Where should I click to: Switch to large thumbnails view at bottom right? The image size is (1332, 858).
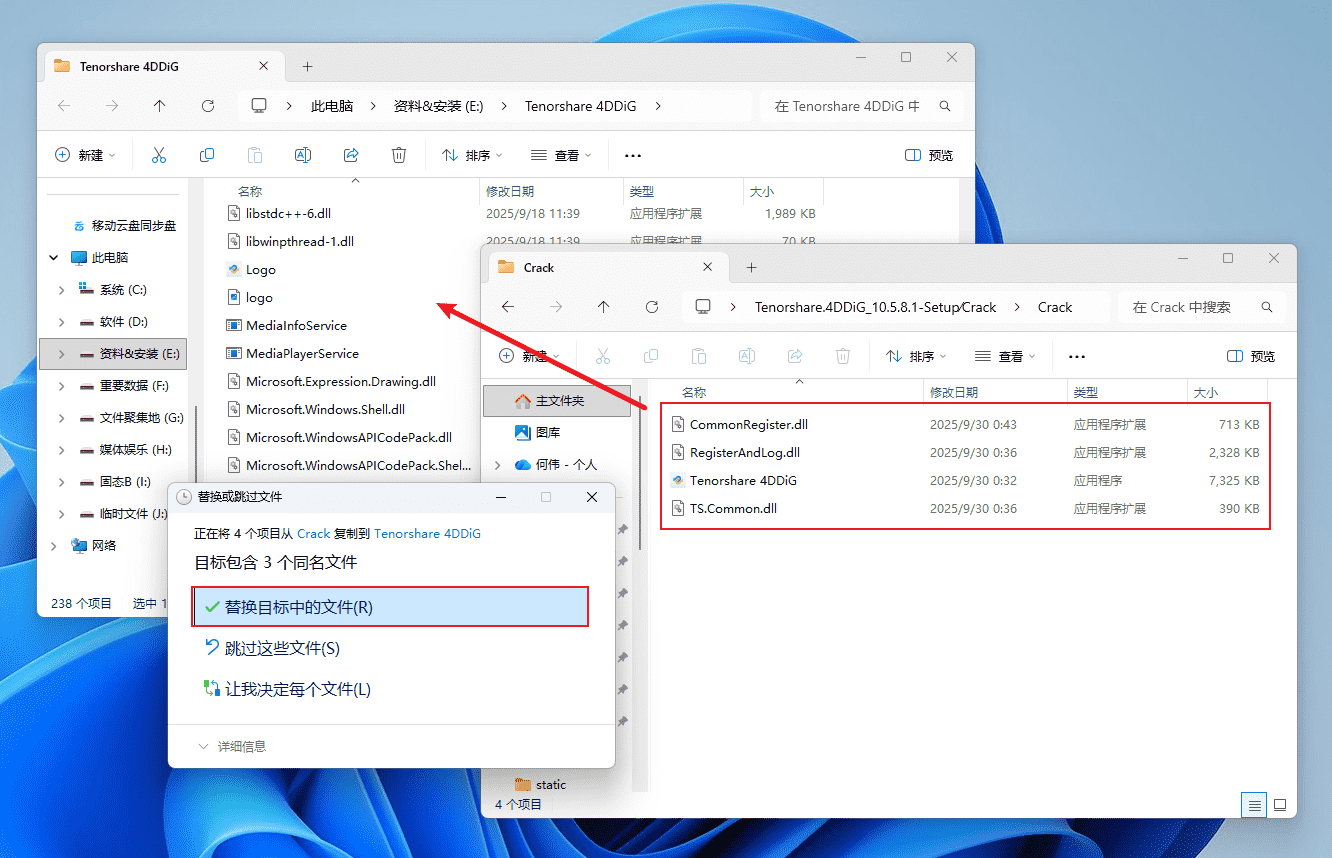point(1281,804)
